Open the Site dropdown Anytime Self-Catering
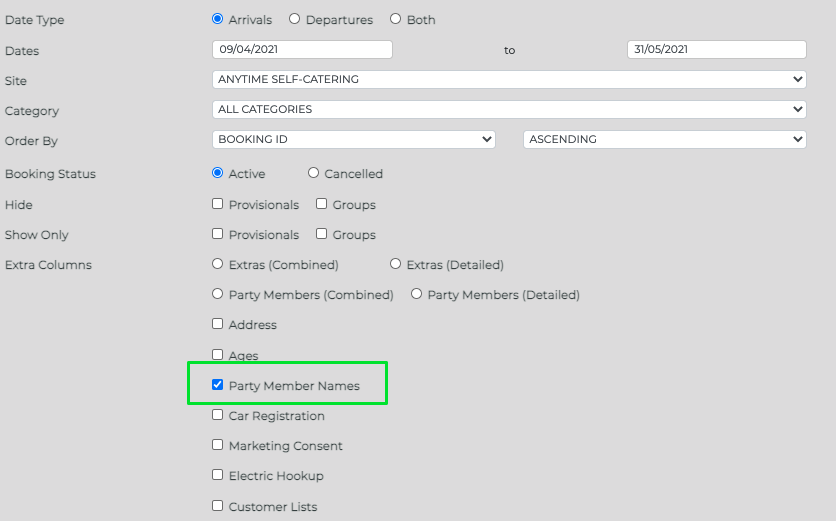Viewport: 836px width, 521px height. pos(509,79)
